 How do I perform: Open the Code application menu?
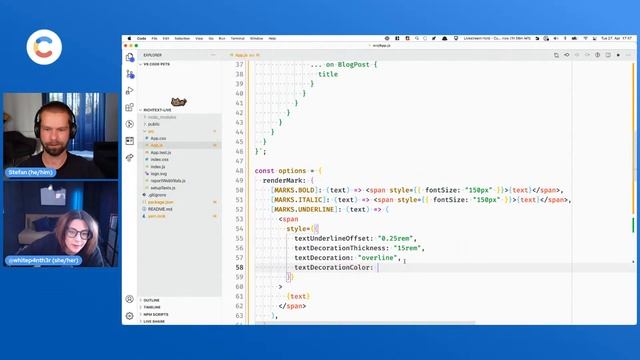(142, 38)
